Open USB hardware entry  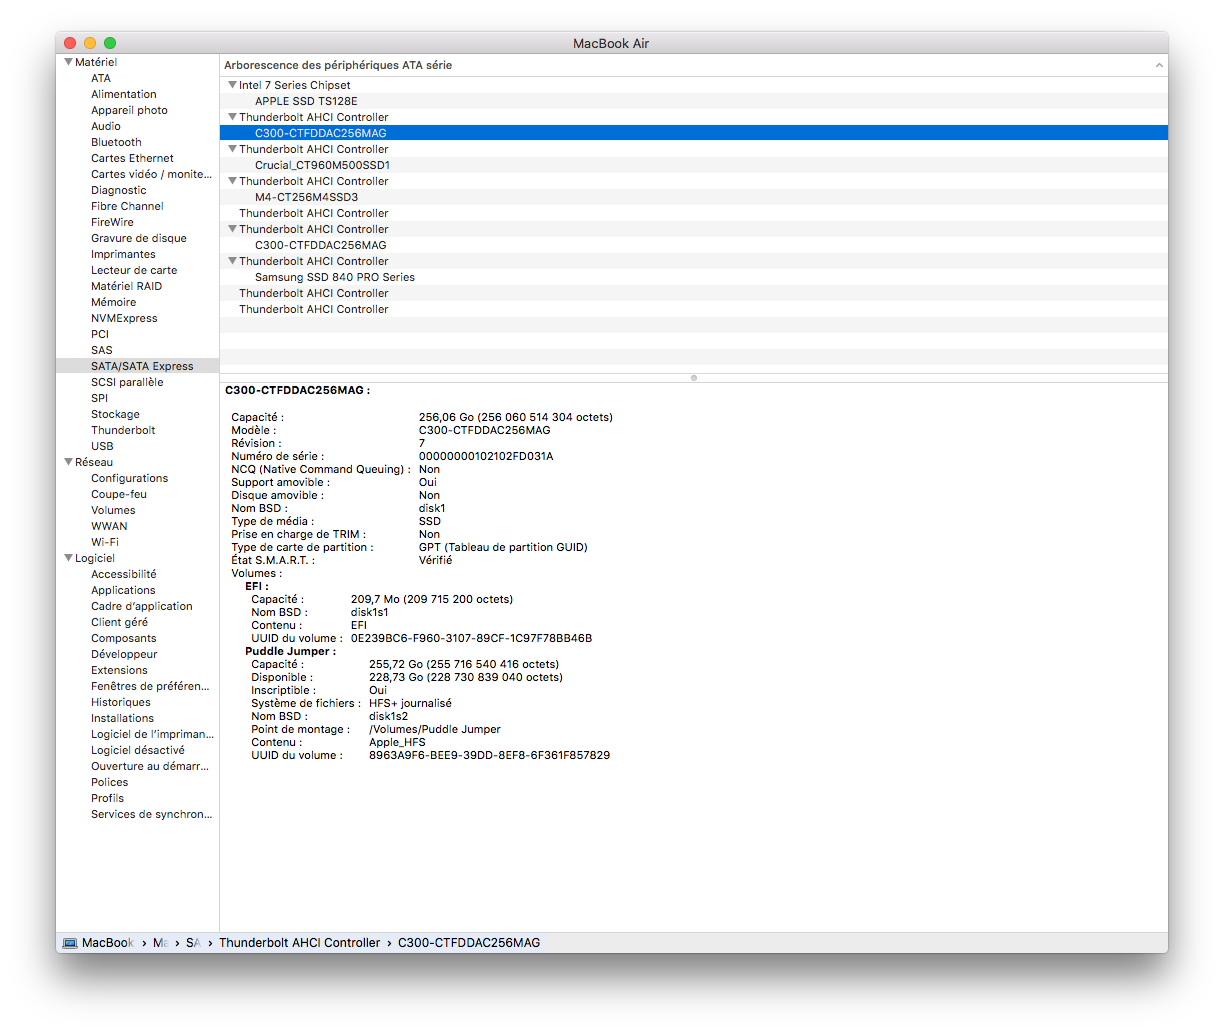102,446
